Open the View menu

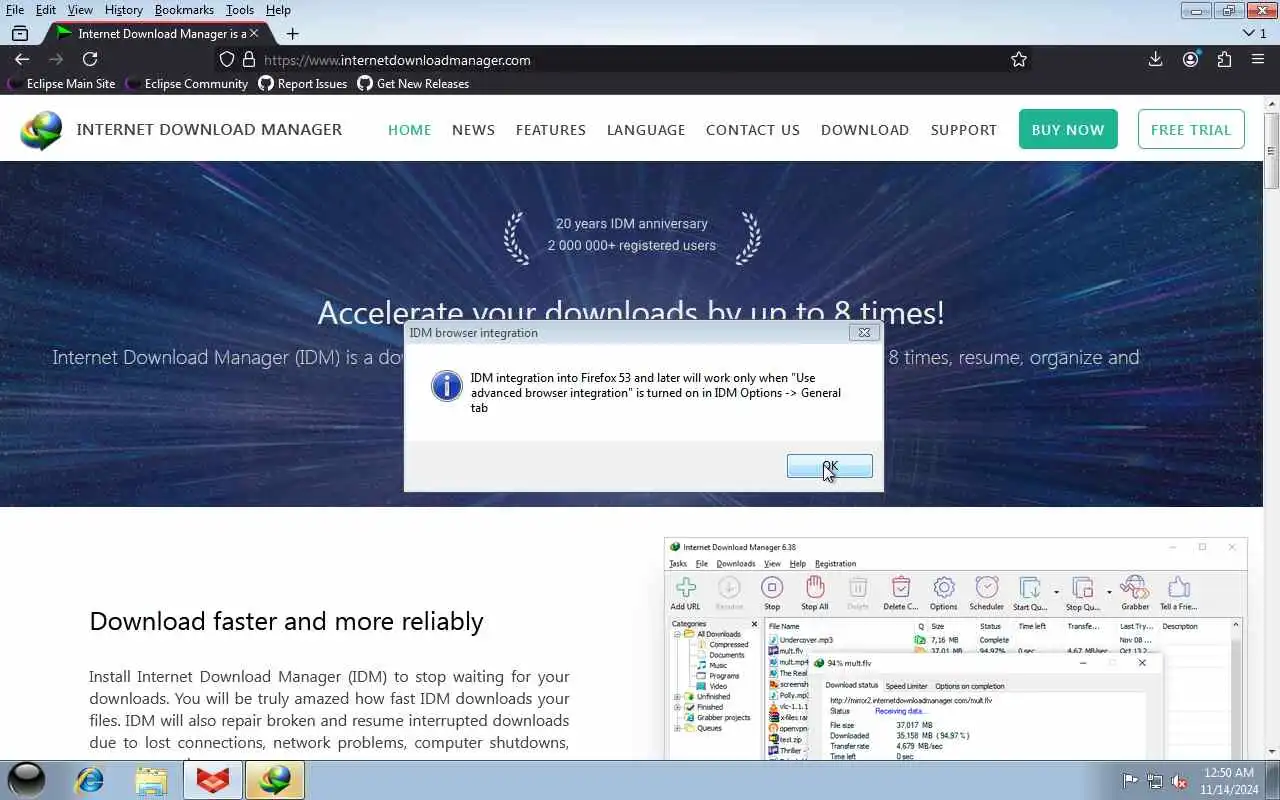point(80,10)
